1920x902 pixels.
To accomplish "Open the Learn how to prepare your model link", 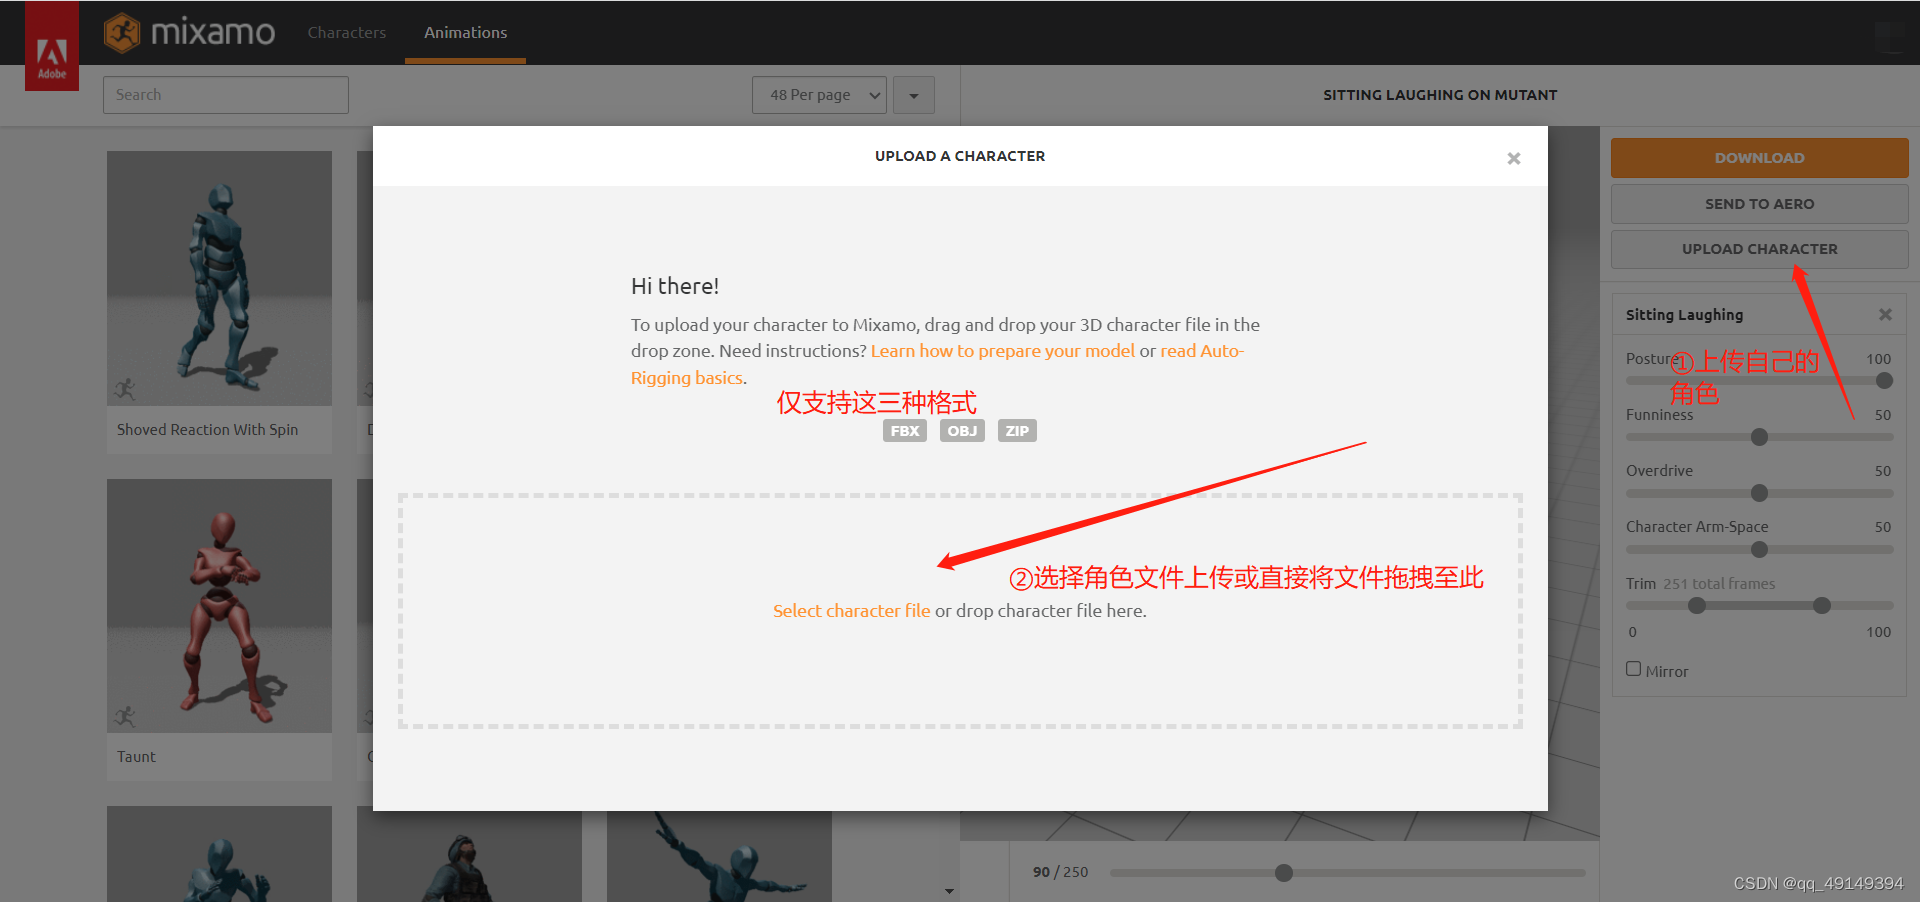I will pyautogui.click(x=1002, y=351).
